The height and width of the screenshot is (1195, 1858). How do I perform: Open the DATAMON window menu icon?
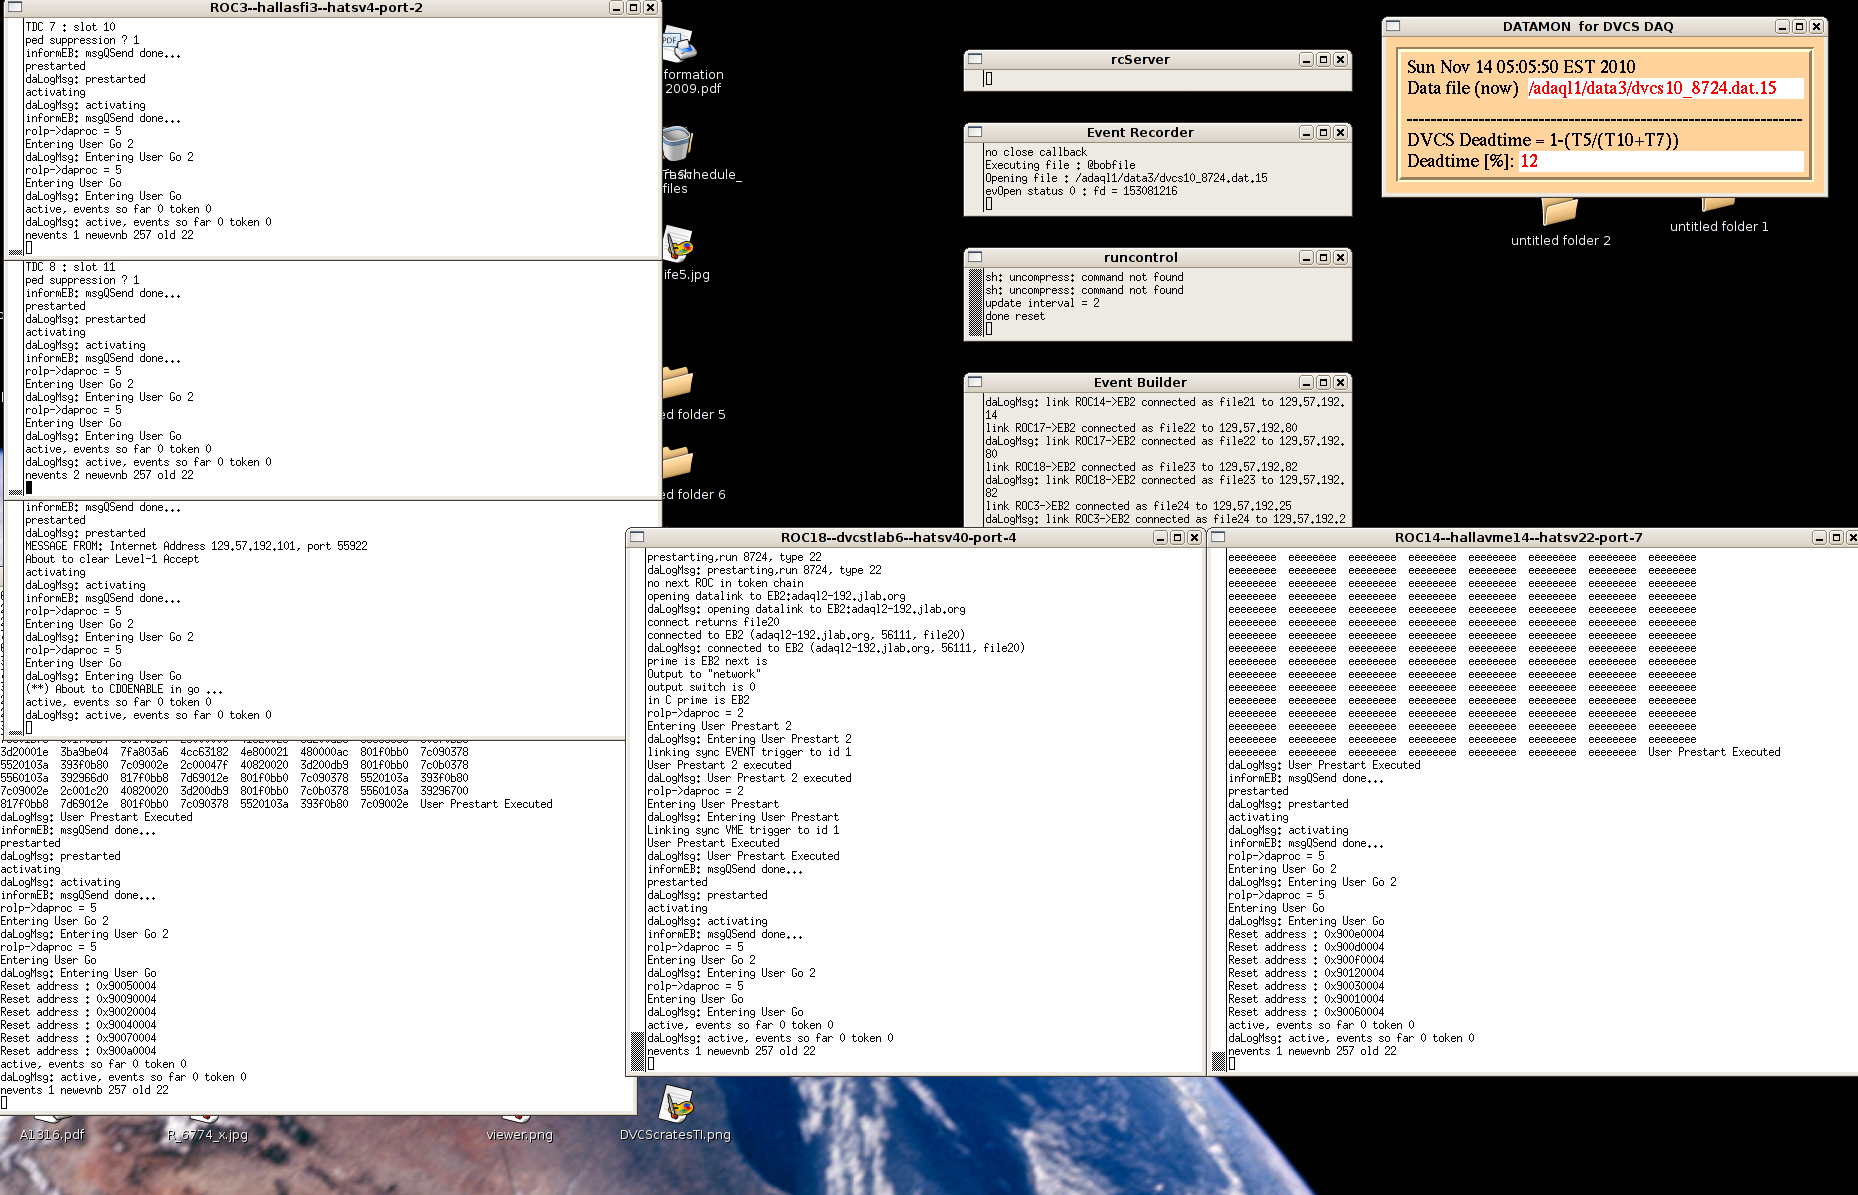coord(1393,26)
